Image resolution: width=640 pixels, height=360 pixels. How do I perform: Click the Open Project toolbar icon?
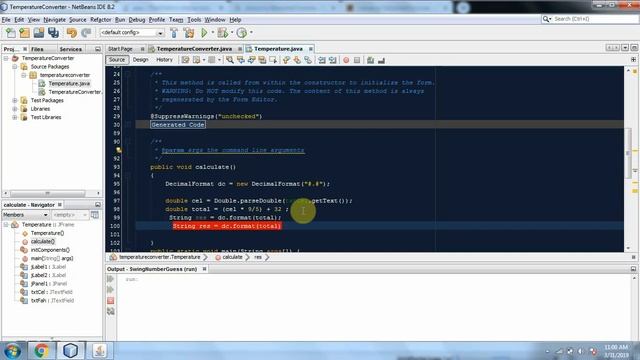click(x=39, y=33)
